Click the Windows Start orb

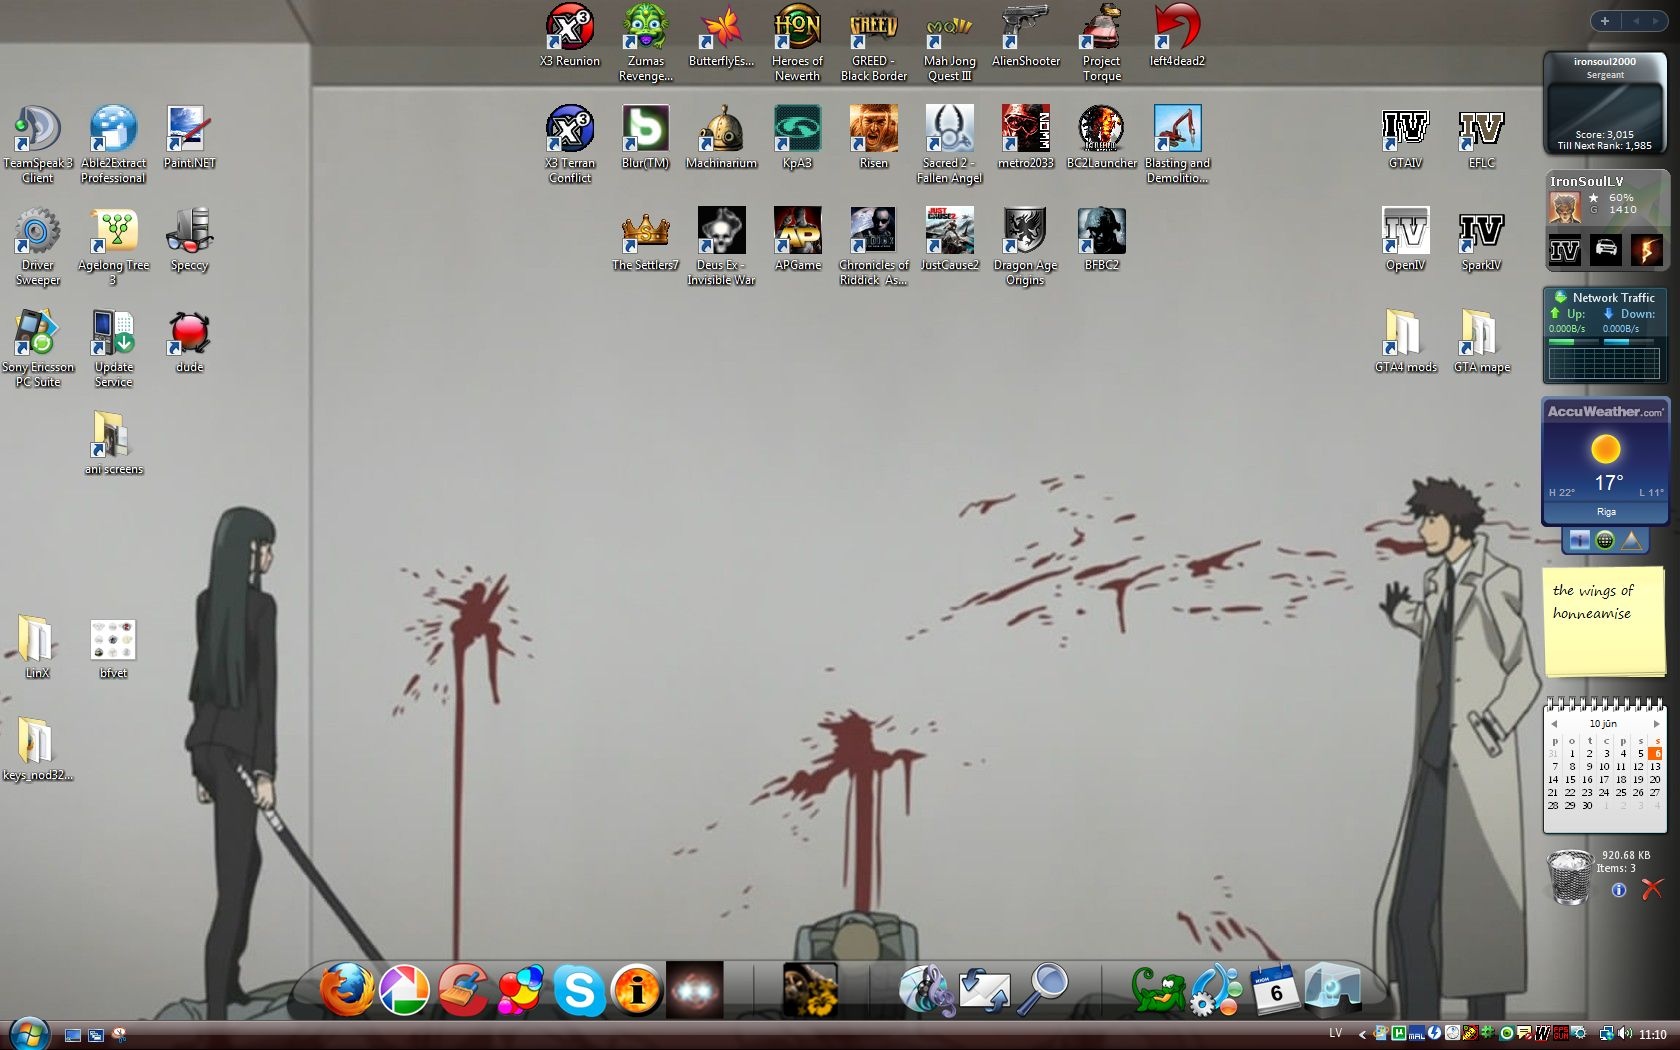coord(29,1032)
